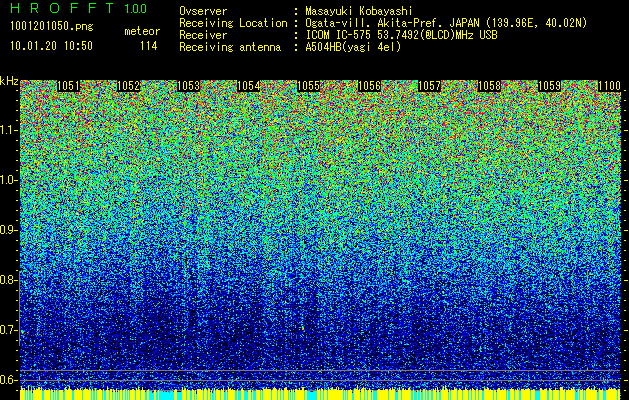This screenshot has height=400, width=629.
Task: Click the 0.7 kHz axis label
Action: (x=9, y=330)
